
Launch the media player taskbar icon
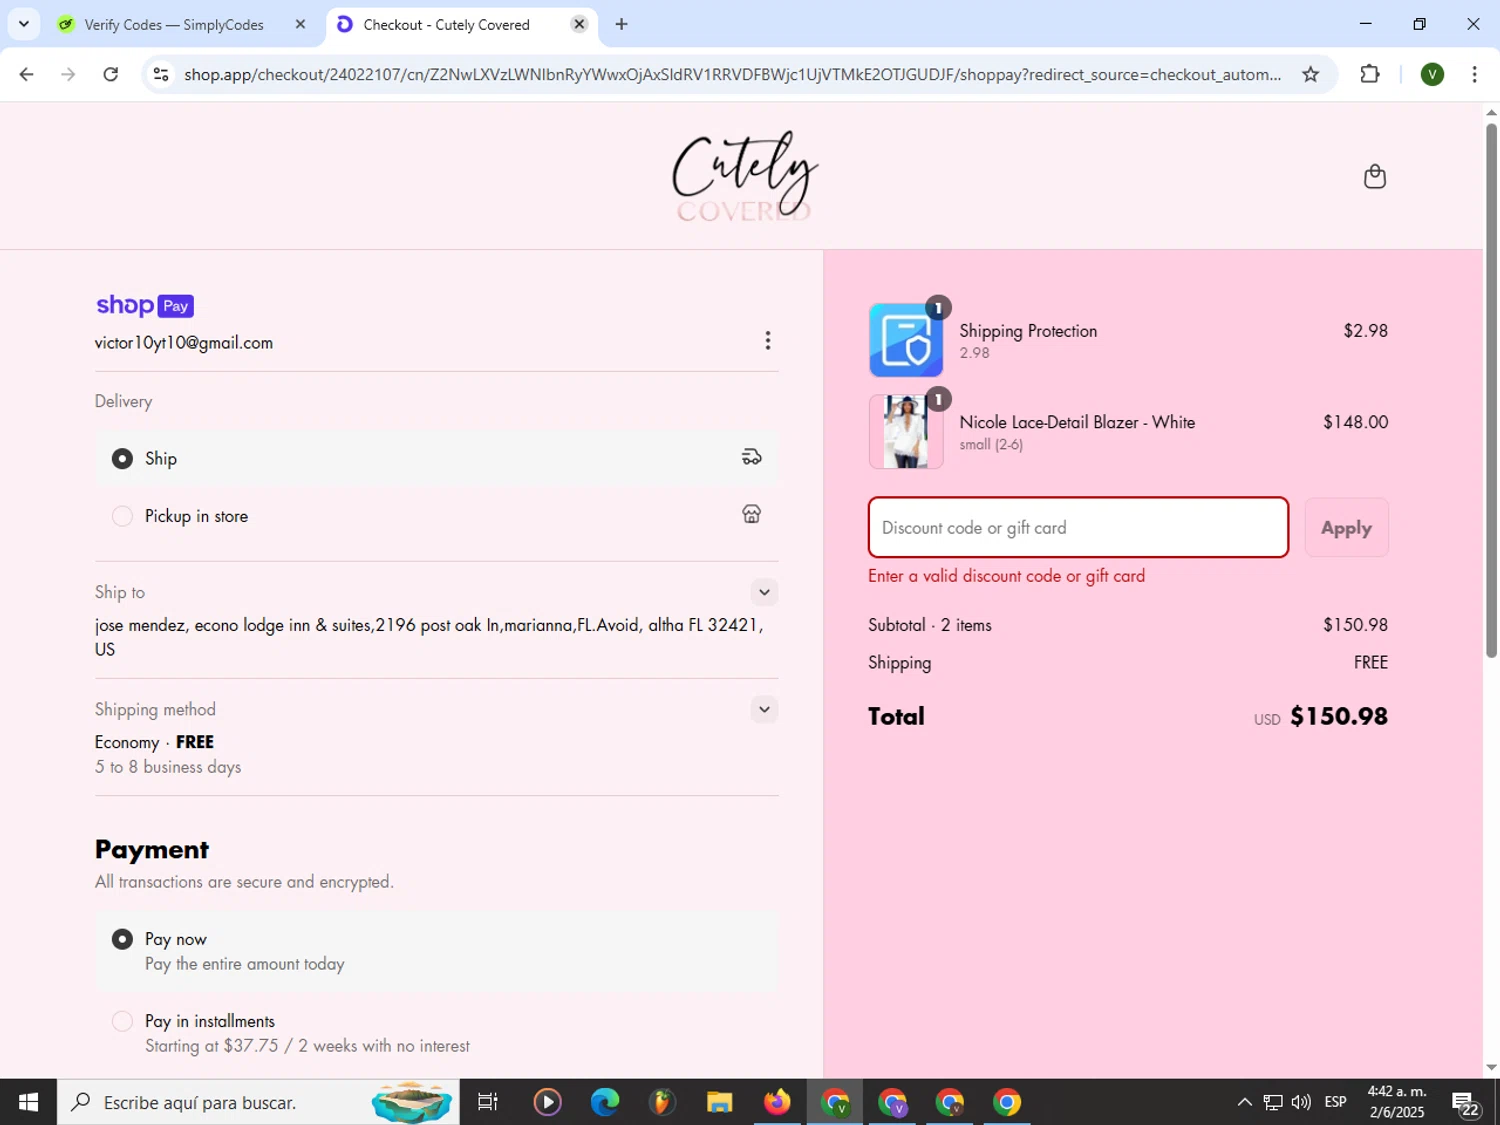(x=547, y=1102)
